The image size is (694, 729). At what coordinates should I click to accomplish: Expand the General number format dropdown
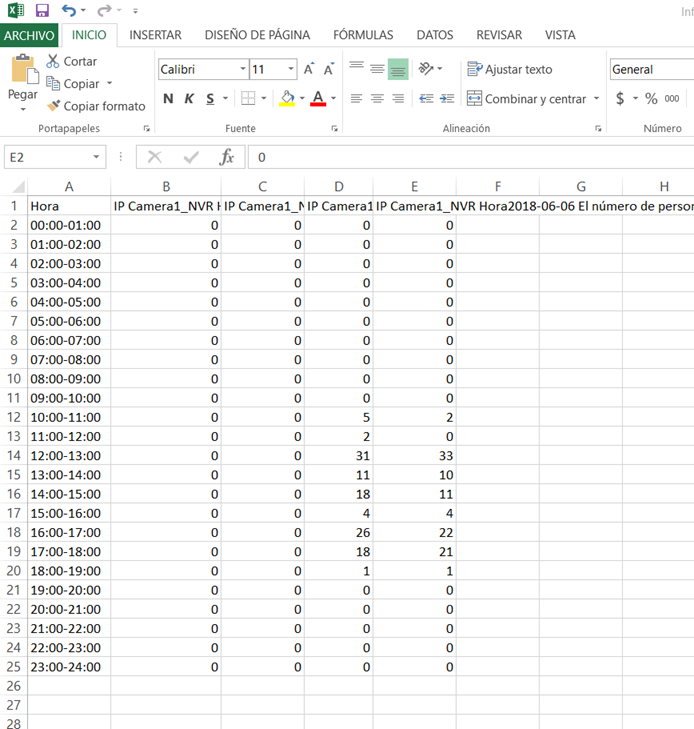652,69
